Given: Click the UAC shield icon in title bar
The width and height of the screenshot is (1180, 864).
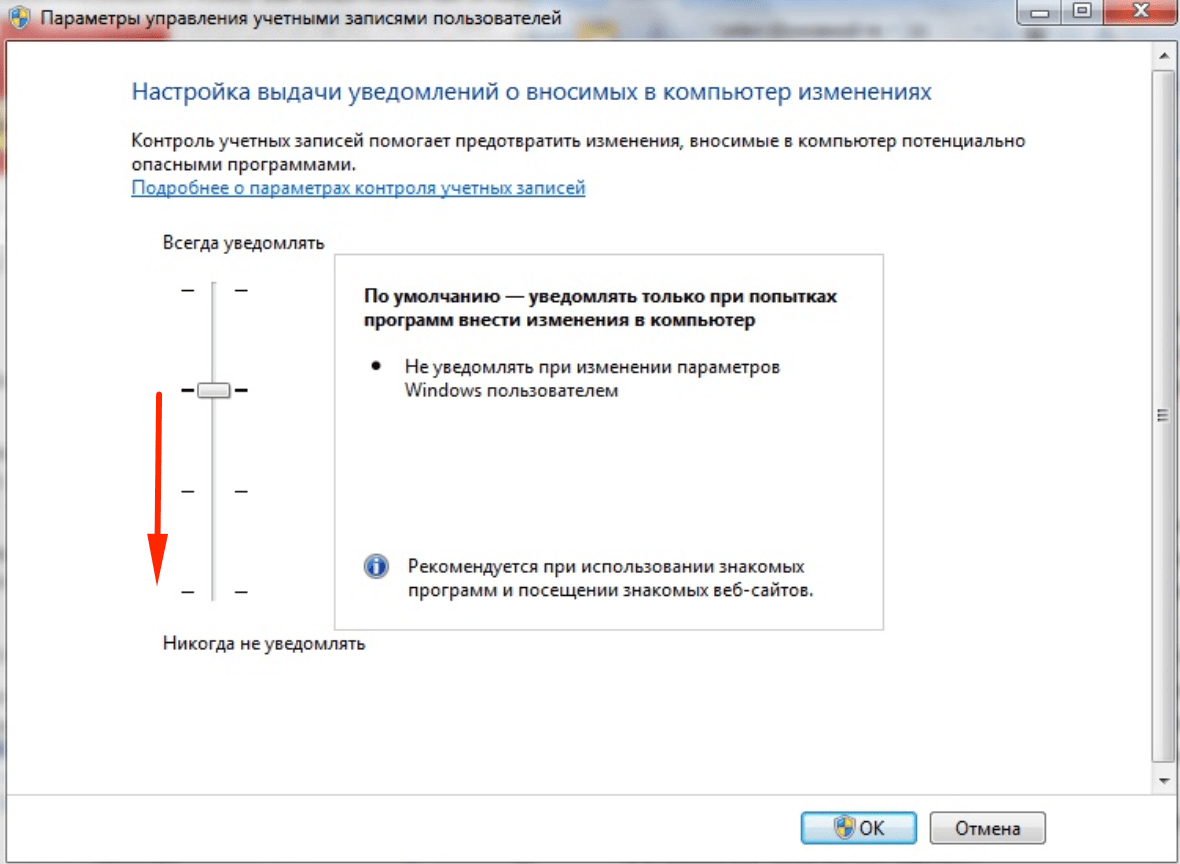Looking at the screenshot, I should [20, 17].
